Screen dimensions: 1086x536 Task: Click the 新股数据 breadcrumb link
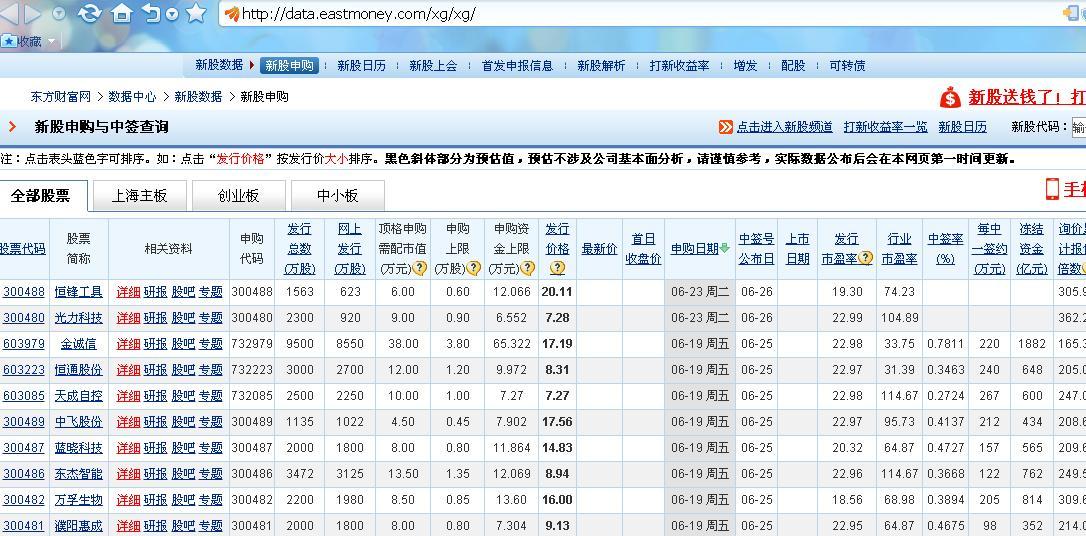pos(198,97)
